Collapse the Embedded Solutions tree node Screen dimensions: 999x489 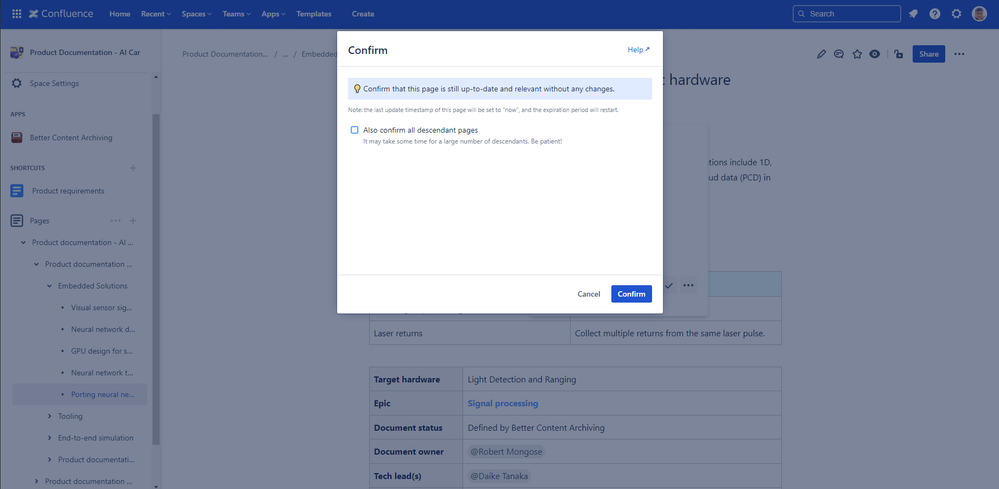49,286
